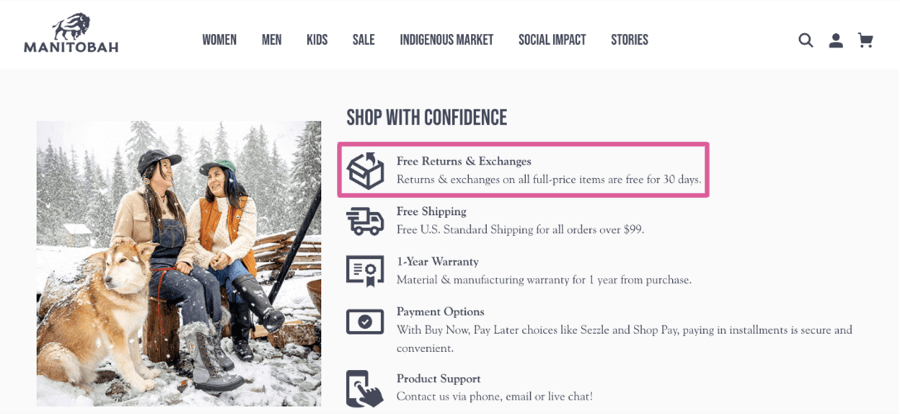
Task: Click the warranty certificate icon
Action: click(x=365, y=271)
